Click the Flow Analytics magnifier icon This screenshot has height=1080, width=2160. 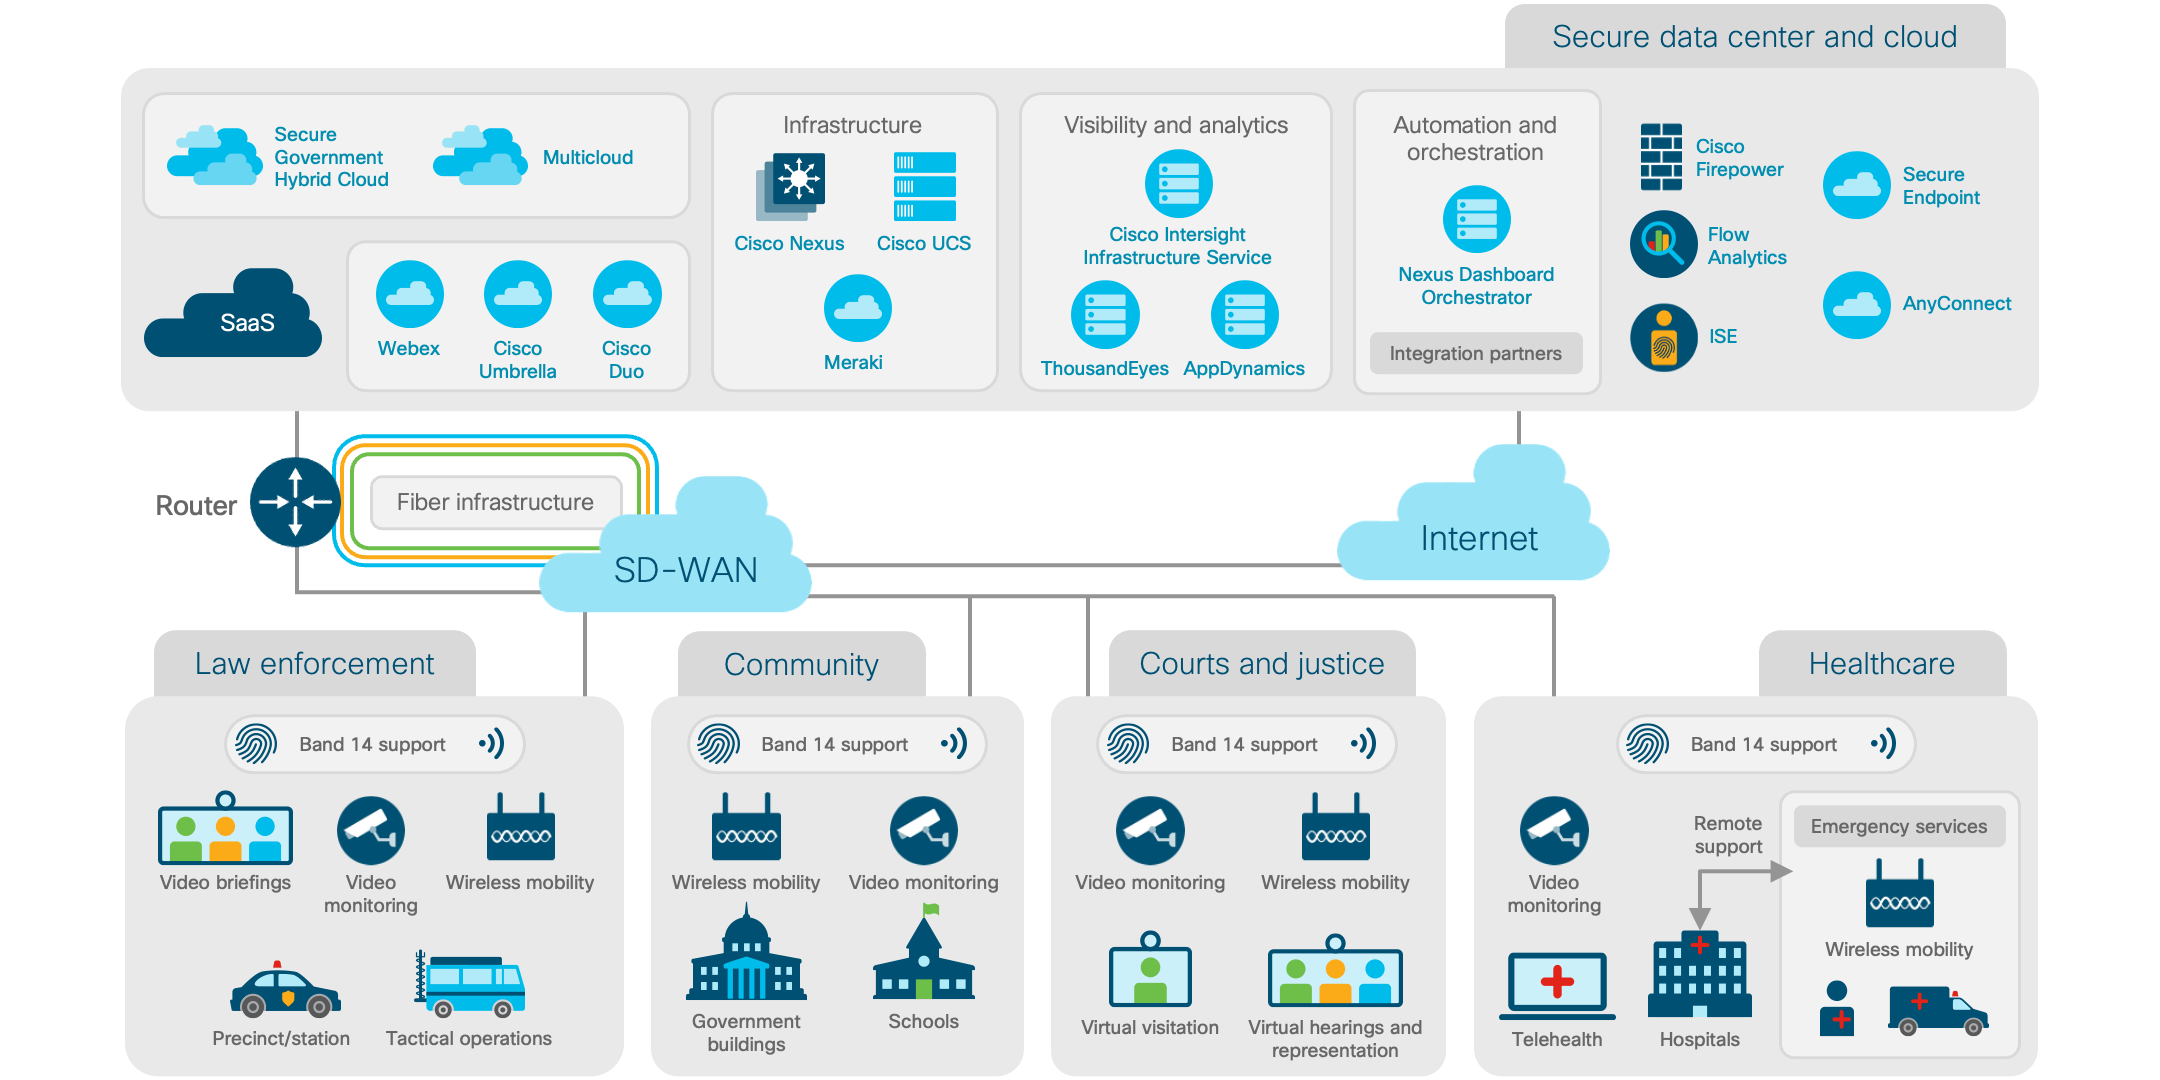tap(1664, 245)
